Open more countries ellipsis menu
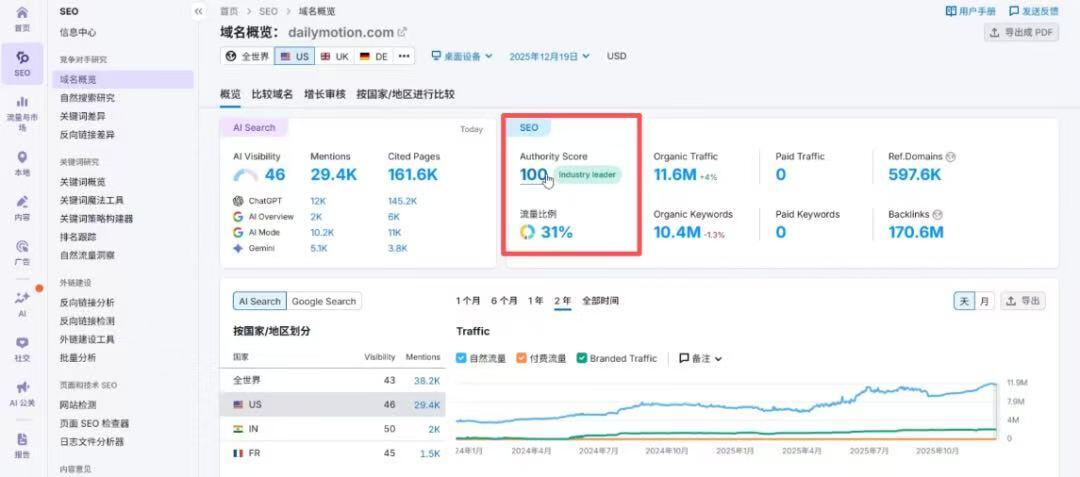 tap(404, 56)
